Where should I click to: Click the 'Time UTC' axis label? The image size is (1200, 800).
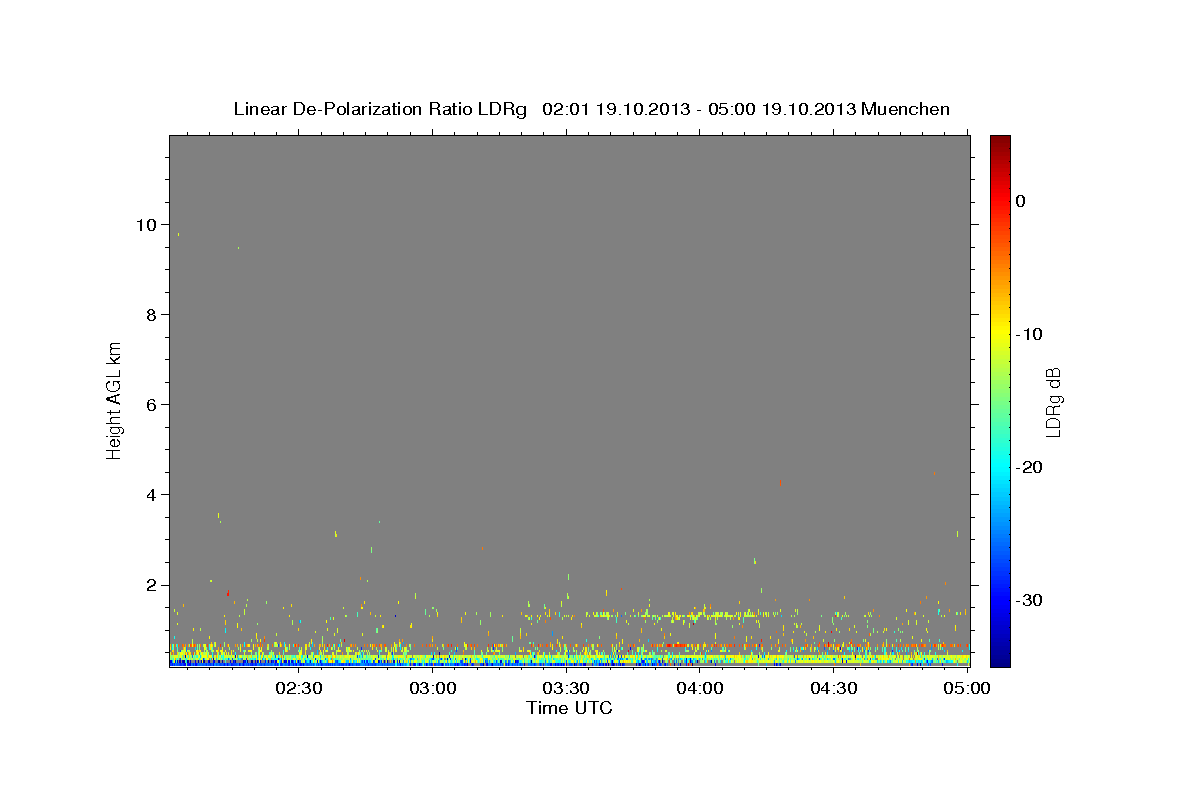click(x=569, y=708)
